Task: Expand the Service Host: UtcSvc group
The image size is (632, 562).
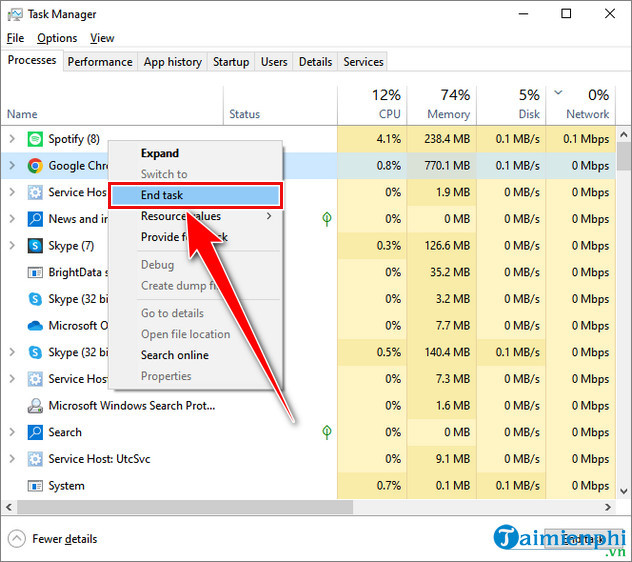Action: click(12, 459)
